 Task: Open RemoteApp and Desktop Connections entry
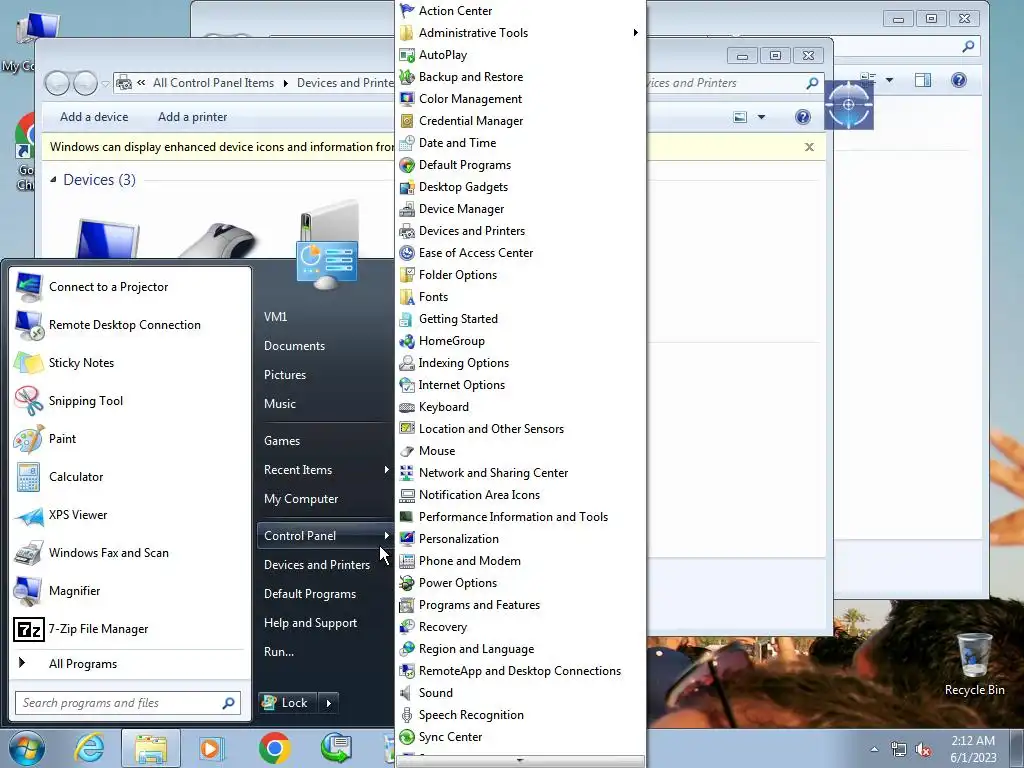click(520, 671)
